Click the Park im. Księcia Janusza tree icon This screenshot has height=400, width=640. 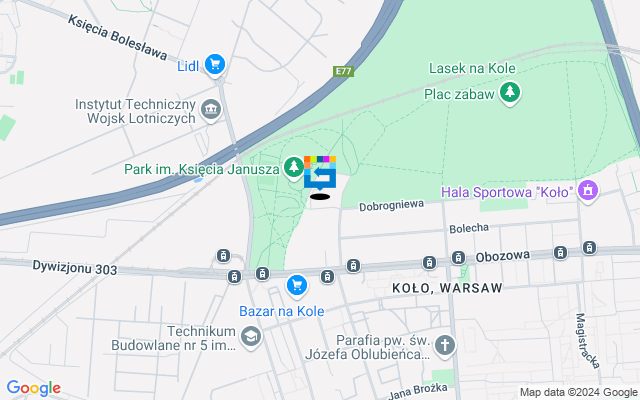[293, 167]
